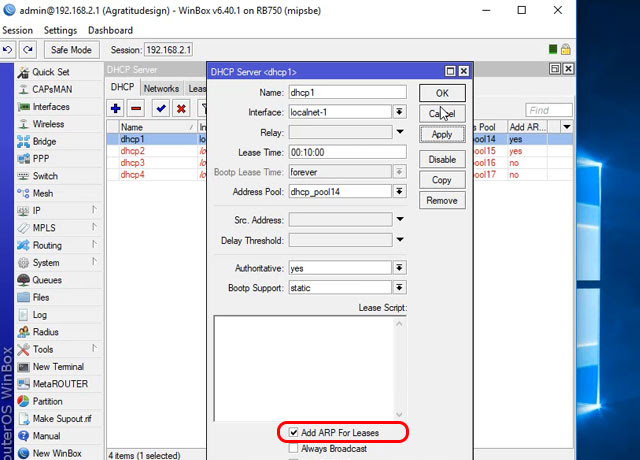
Task: Open MetaROUTER in sidebar
Action: [60, 384]
